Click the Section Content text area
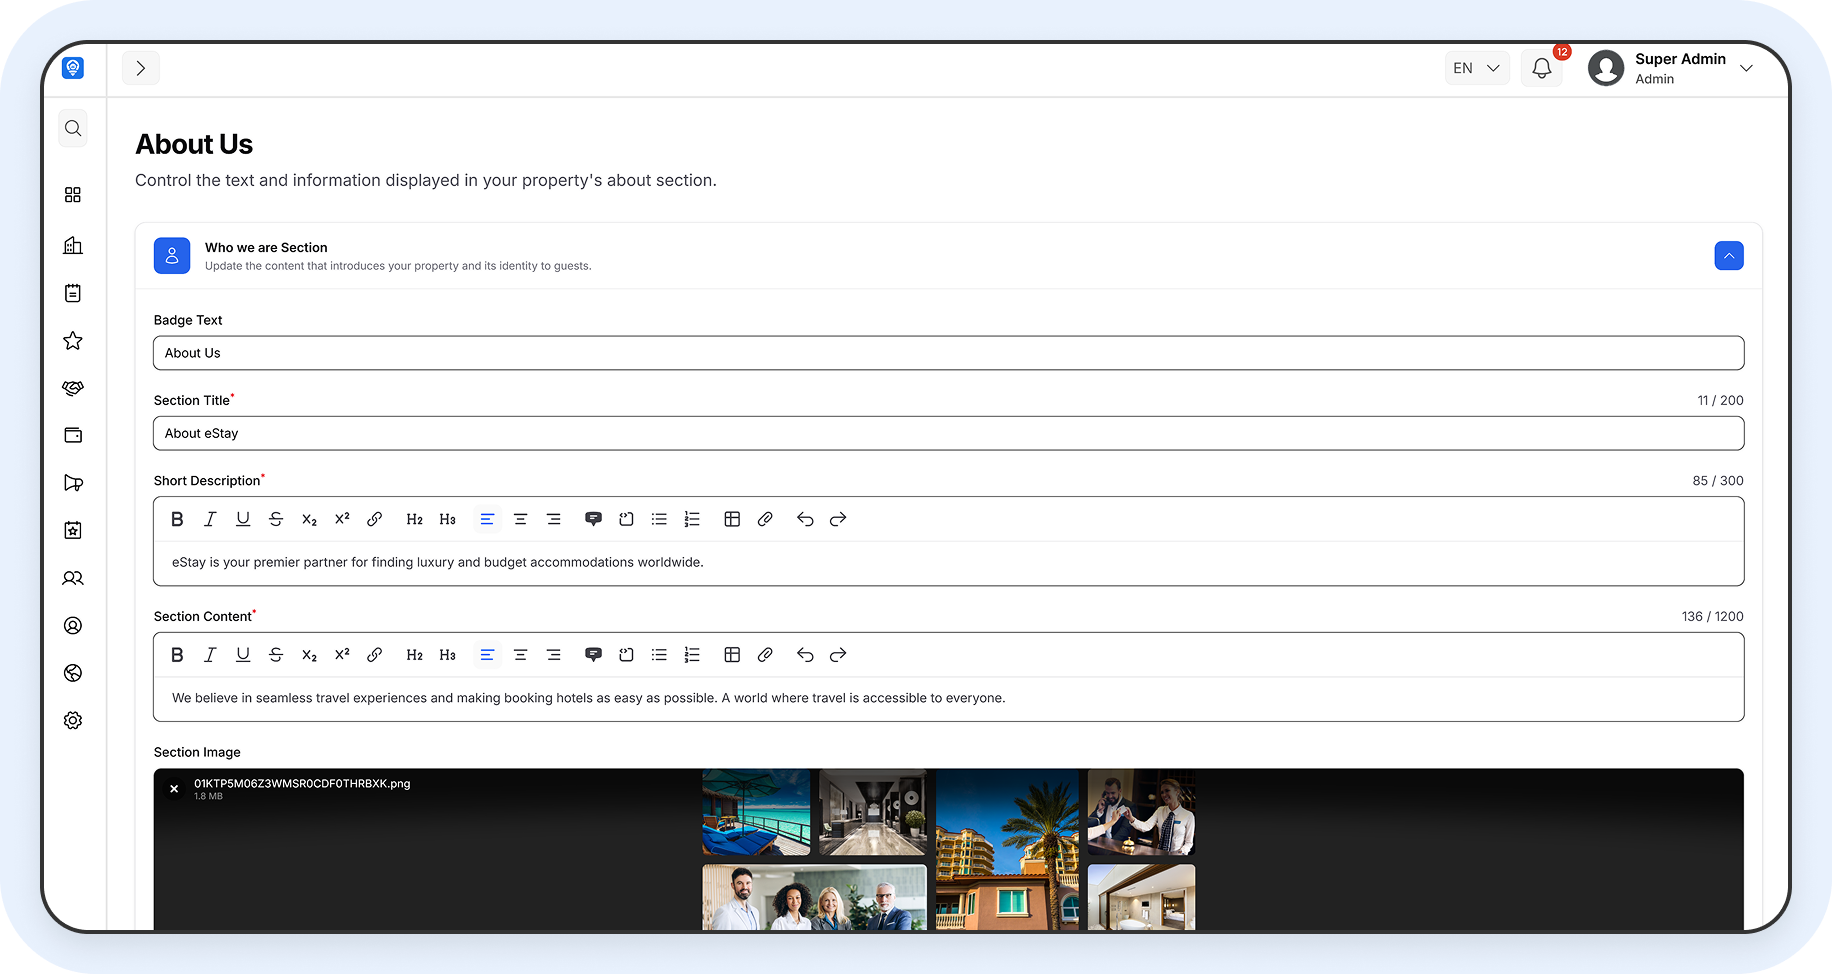The width and height of the screenshot is (1832, 978). [948, 699]
